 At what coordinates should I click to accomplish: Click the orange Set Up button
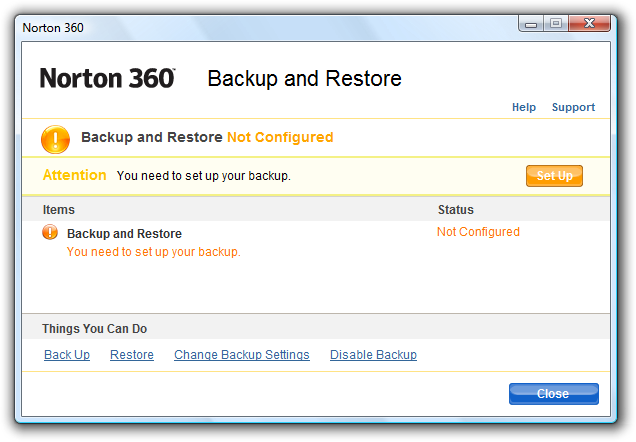[x=554, y=176]
